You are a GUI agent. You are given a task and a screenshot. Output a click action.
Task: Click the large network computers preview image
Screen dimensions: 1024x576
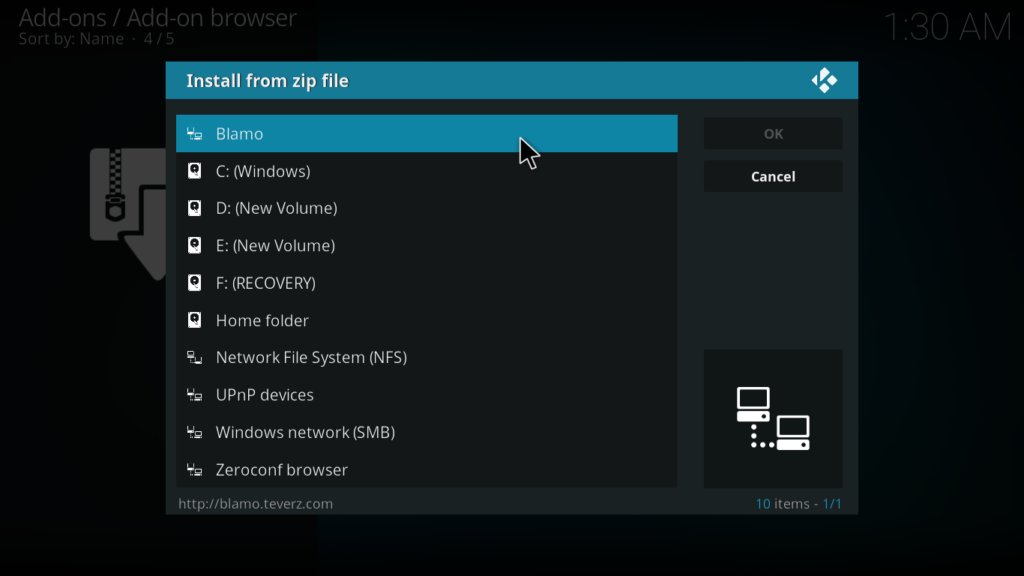click(x=773, y=419)
